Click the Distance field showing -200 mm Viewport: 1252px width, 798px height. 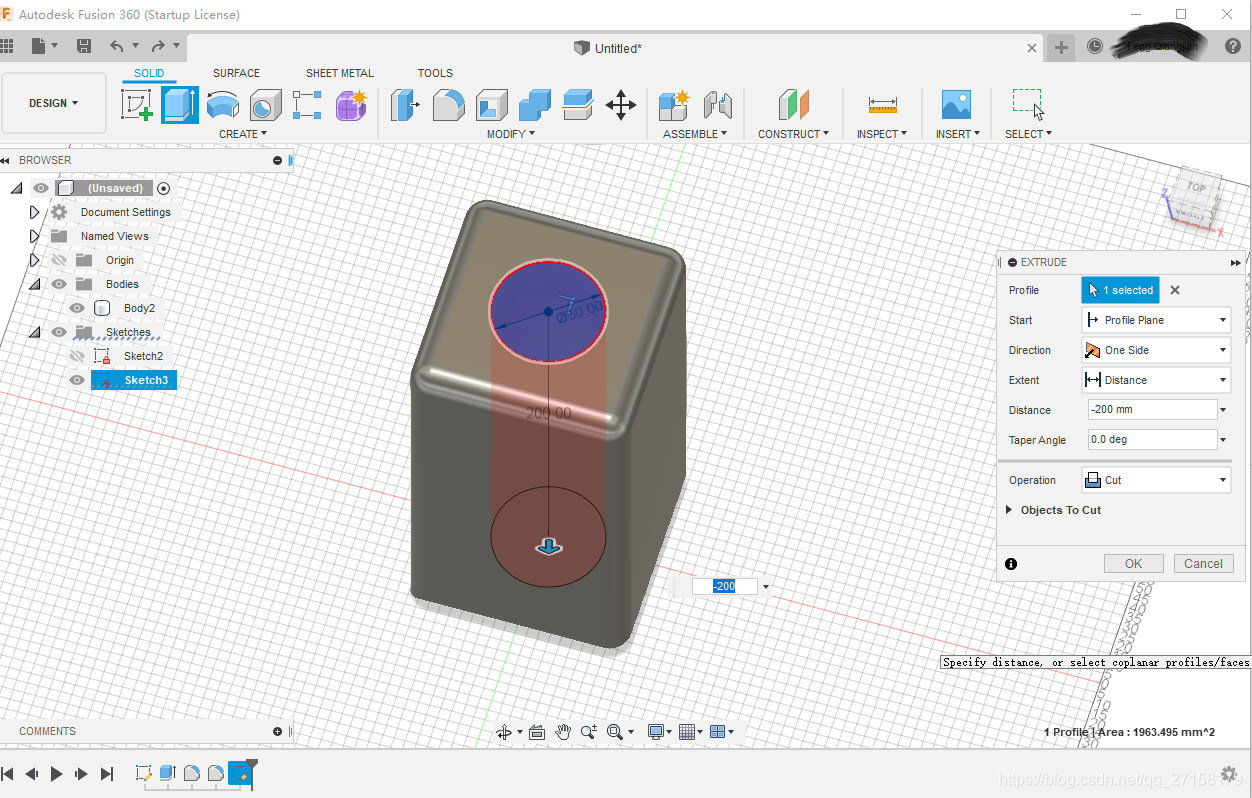pyautogui.click(x=1150, y=409)
